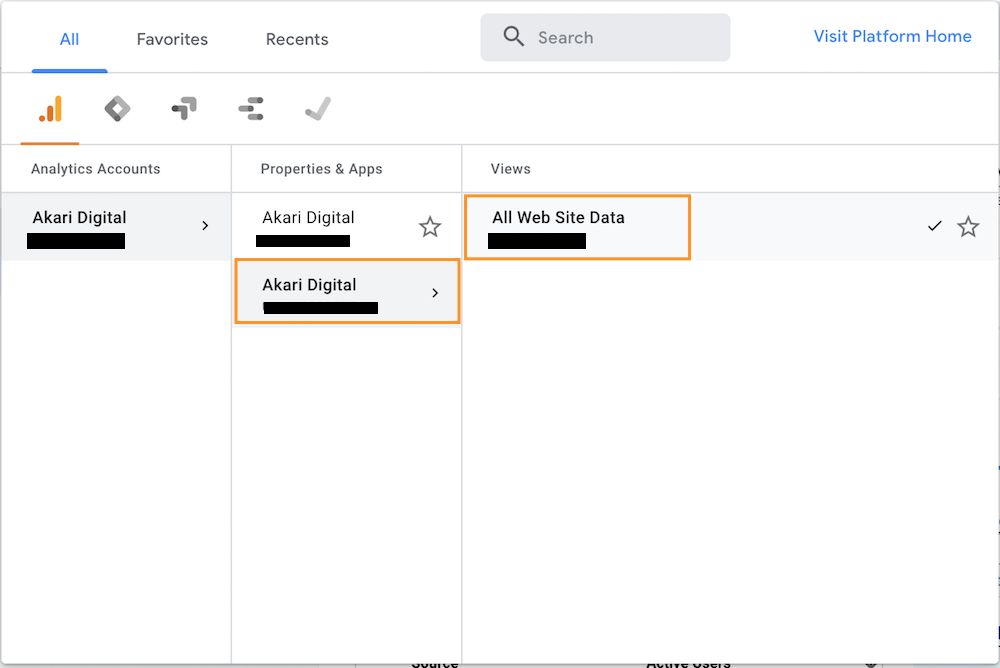1000x668 pixels.
Task: Click the checkmark beside All Web Site Data
Action: (934, 226)
